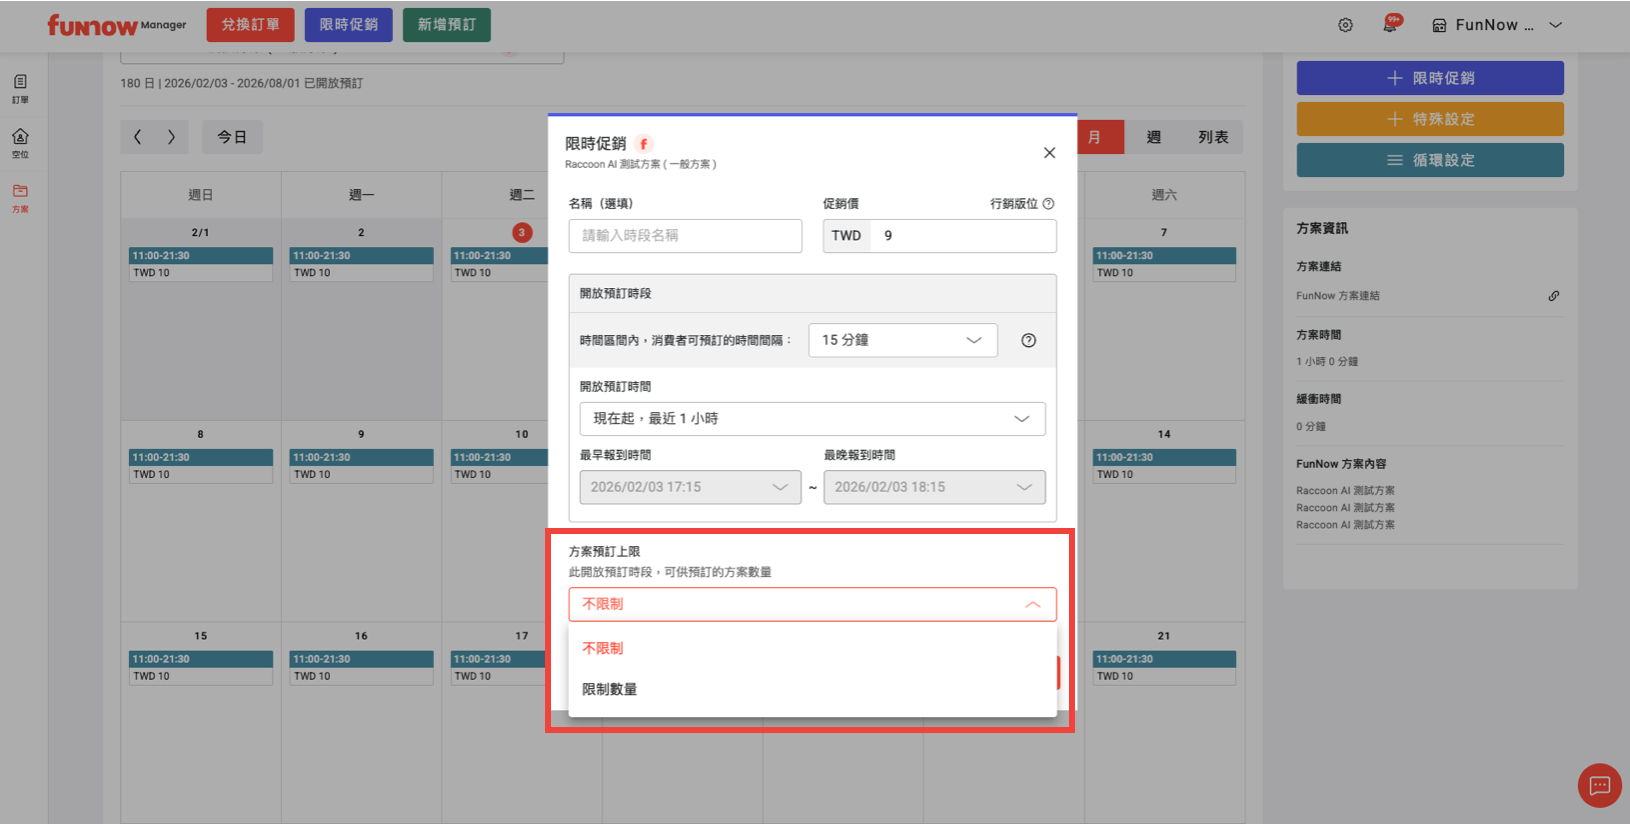Open the settings gear icon
Viewport: 1630px width, 824px height.
click(1345, 25)
